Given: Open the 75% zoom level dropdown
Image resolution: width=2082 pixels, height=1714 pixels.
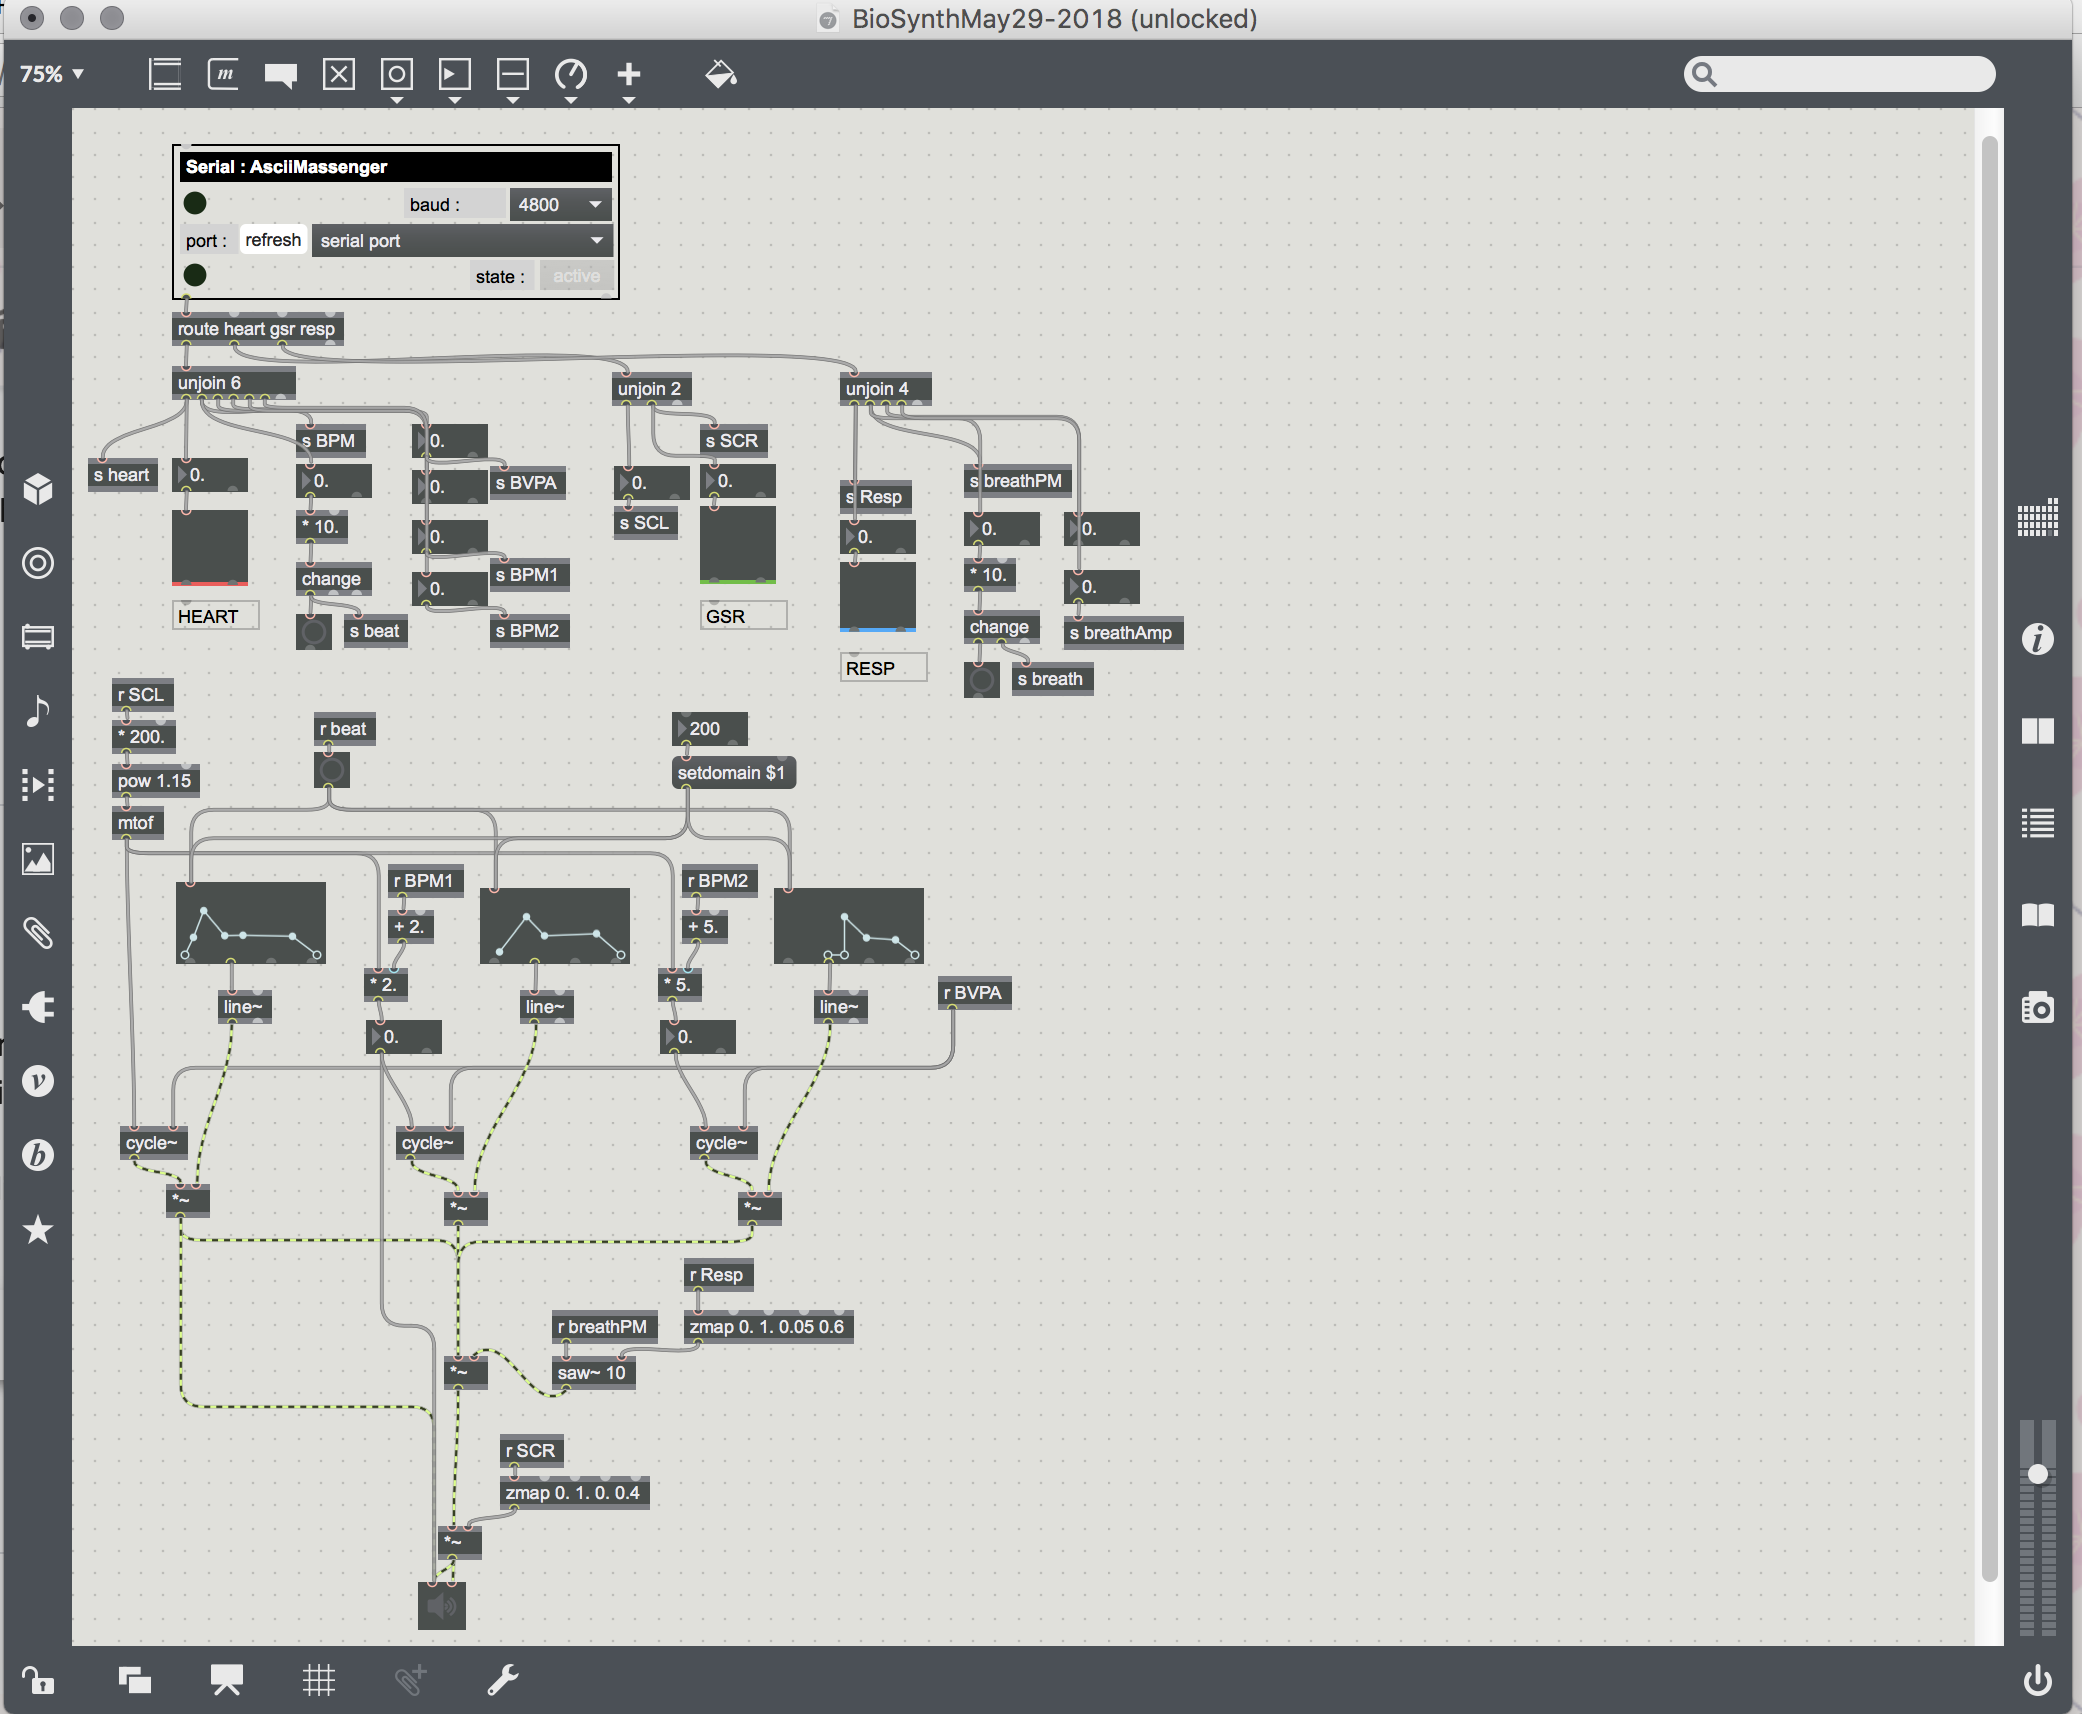Looking at the screenshot, I should tap(52, 74).
